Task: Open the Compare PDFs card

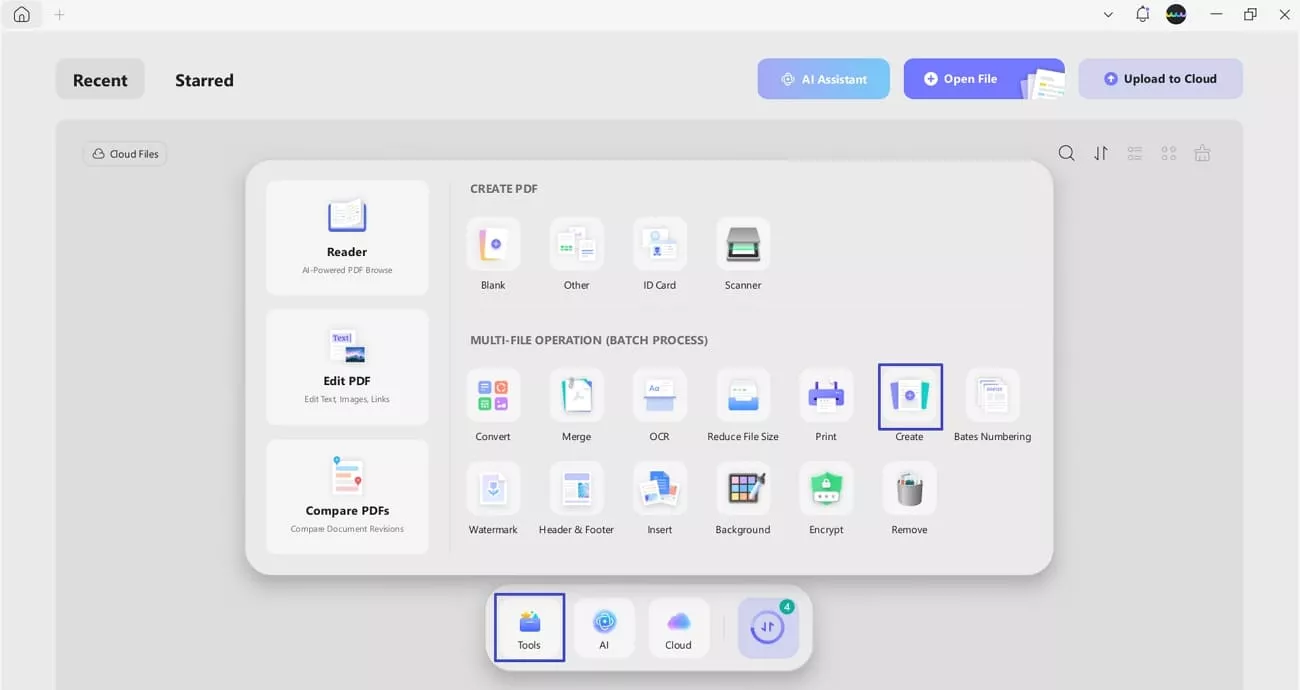Action: 347,496
